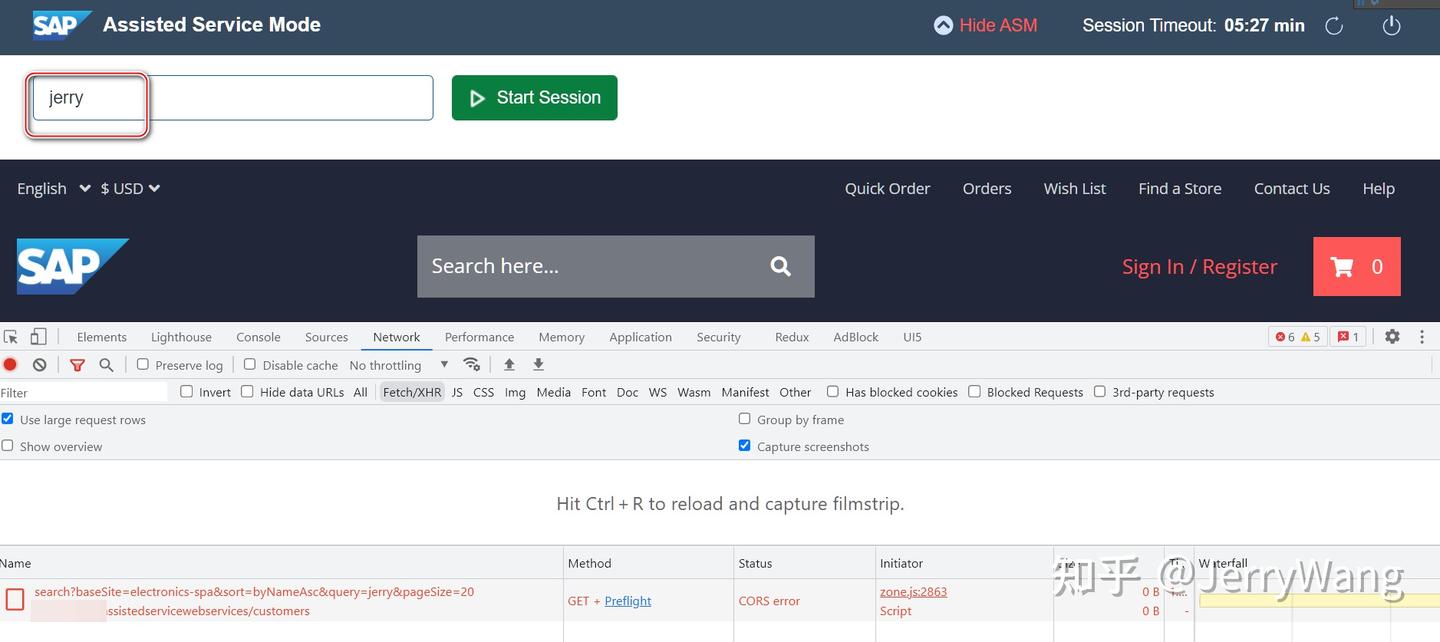Select the JS filter type
1440x642 pixels.
457,392
